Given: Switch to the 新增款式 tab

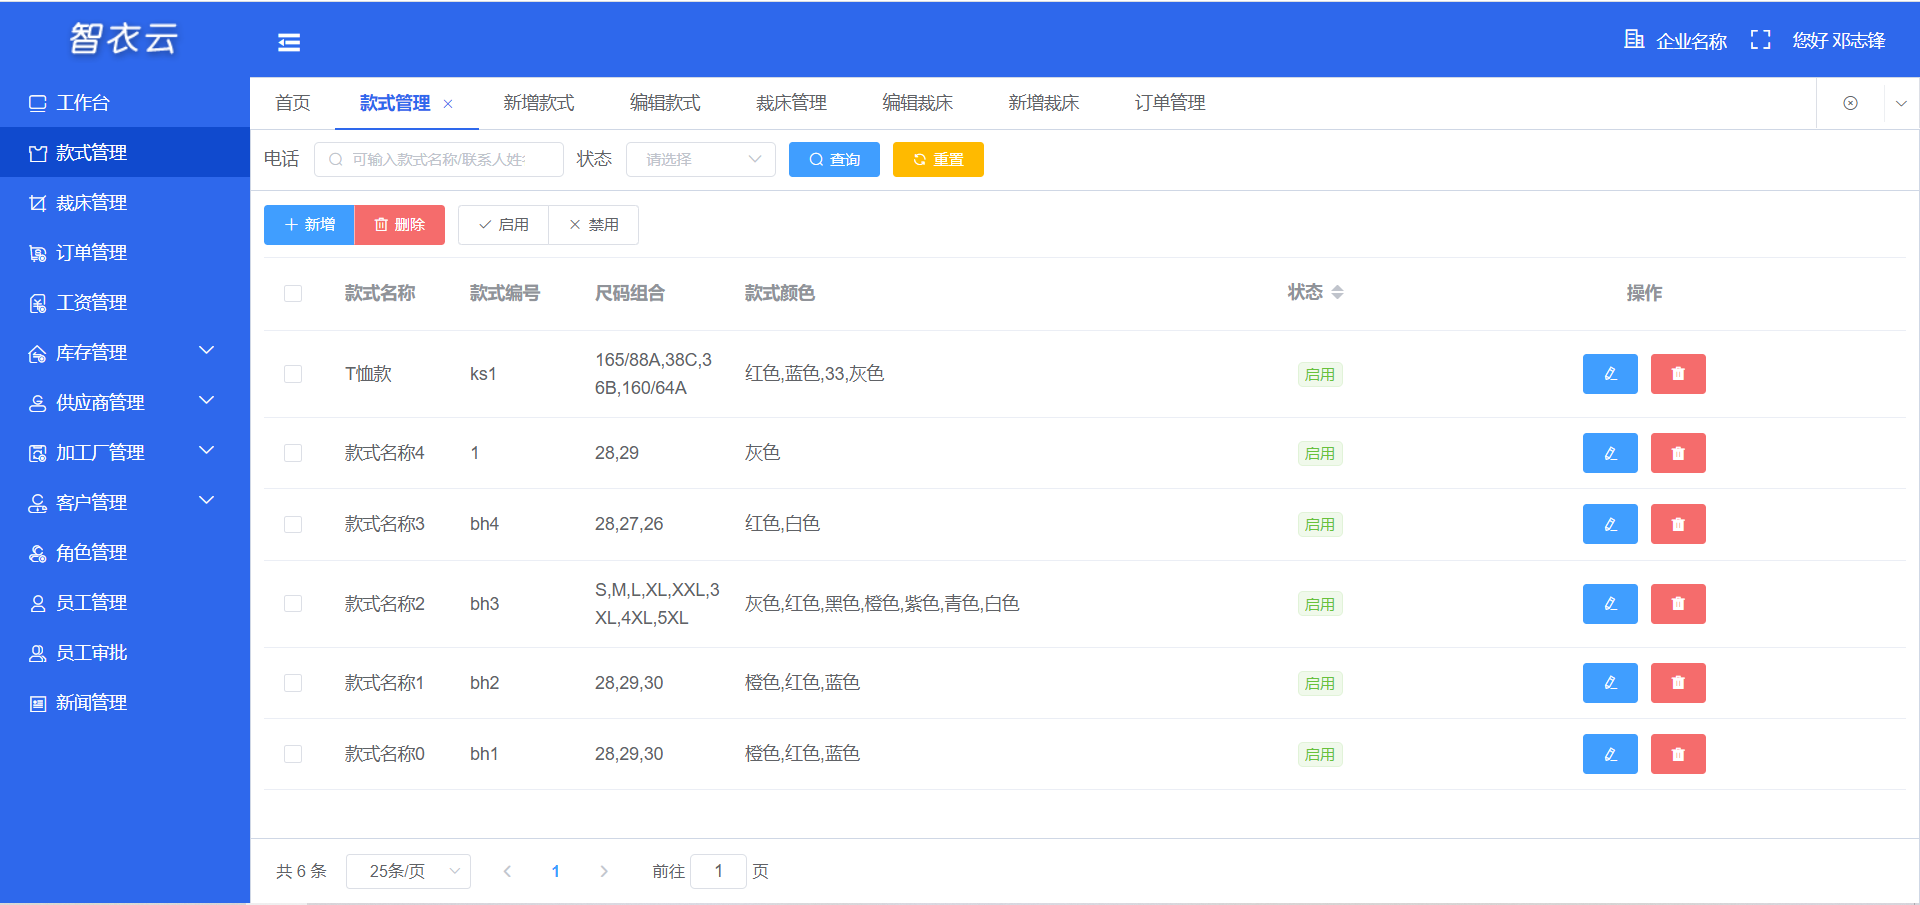Looking at the screenshot, I should [x=539, y=103].
